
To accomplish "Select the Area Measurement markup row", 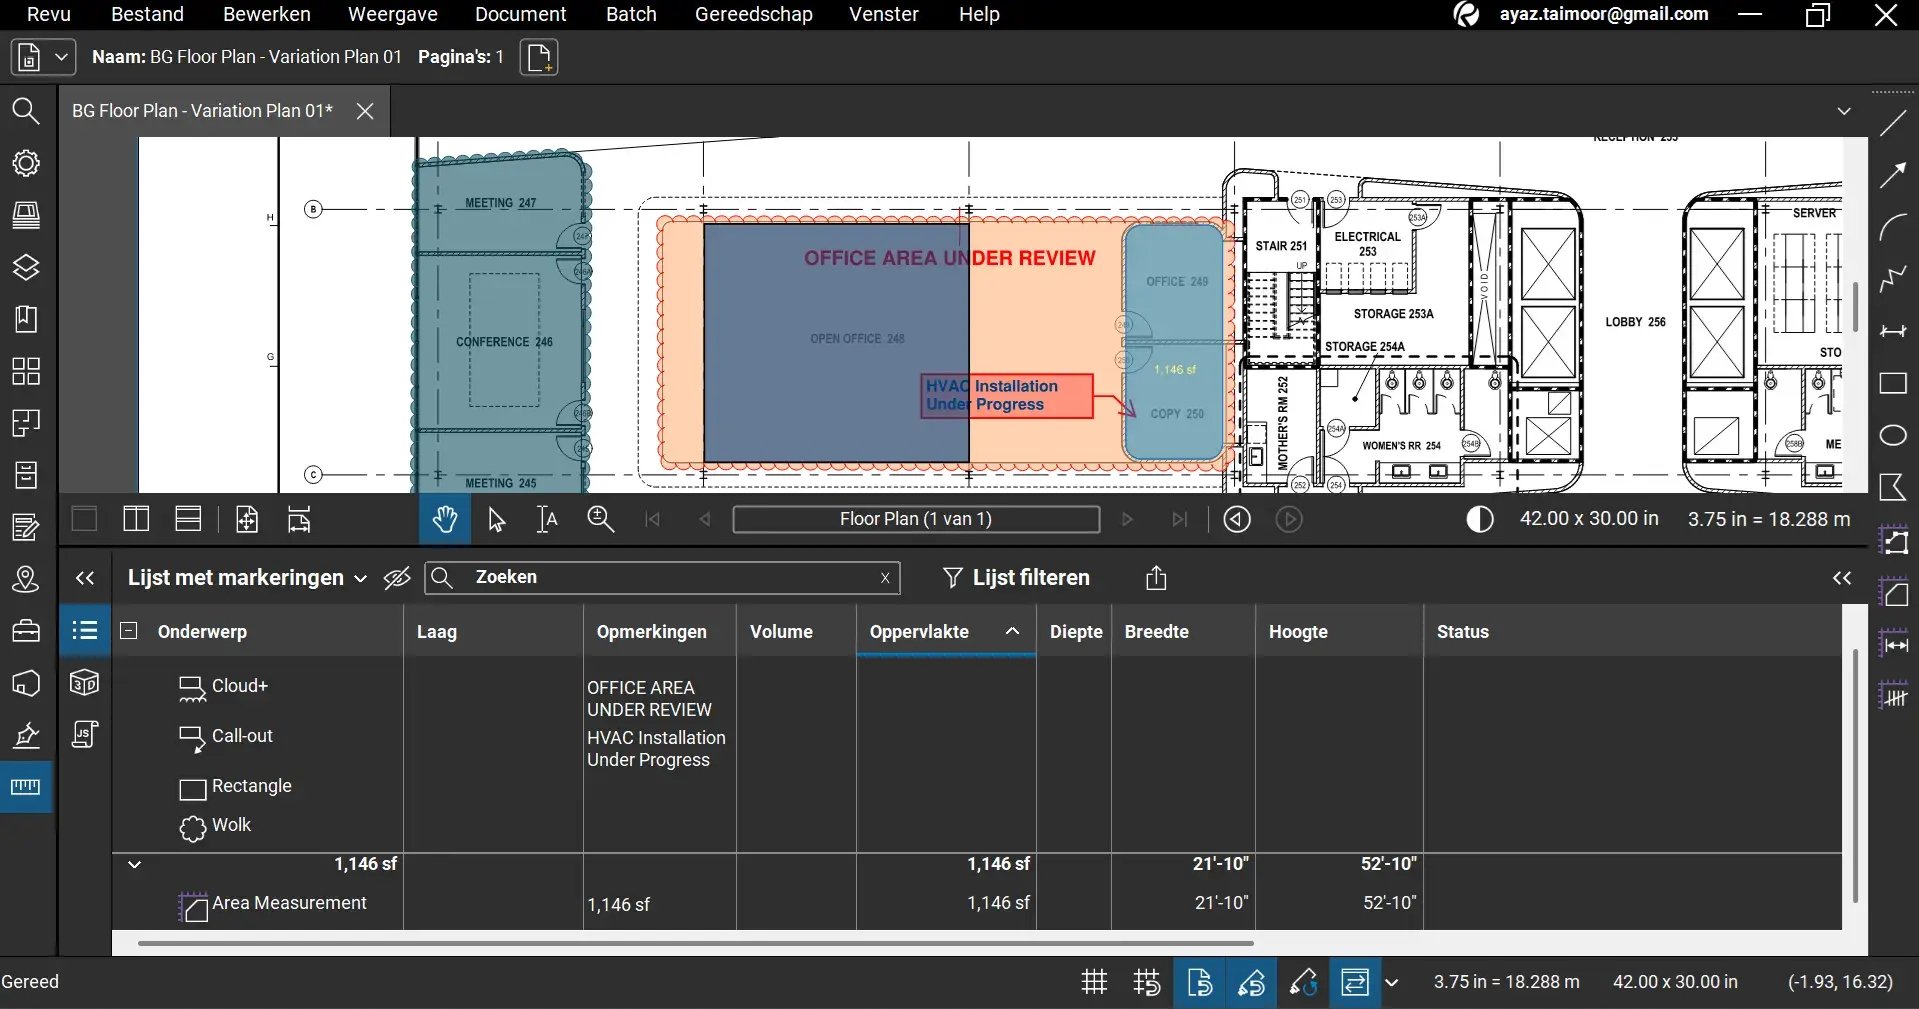I will 975,903.
